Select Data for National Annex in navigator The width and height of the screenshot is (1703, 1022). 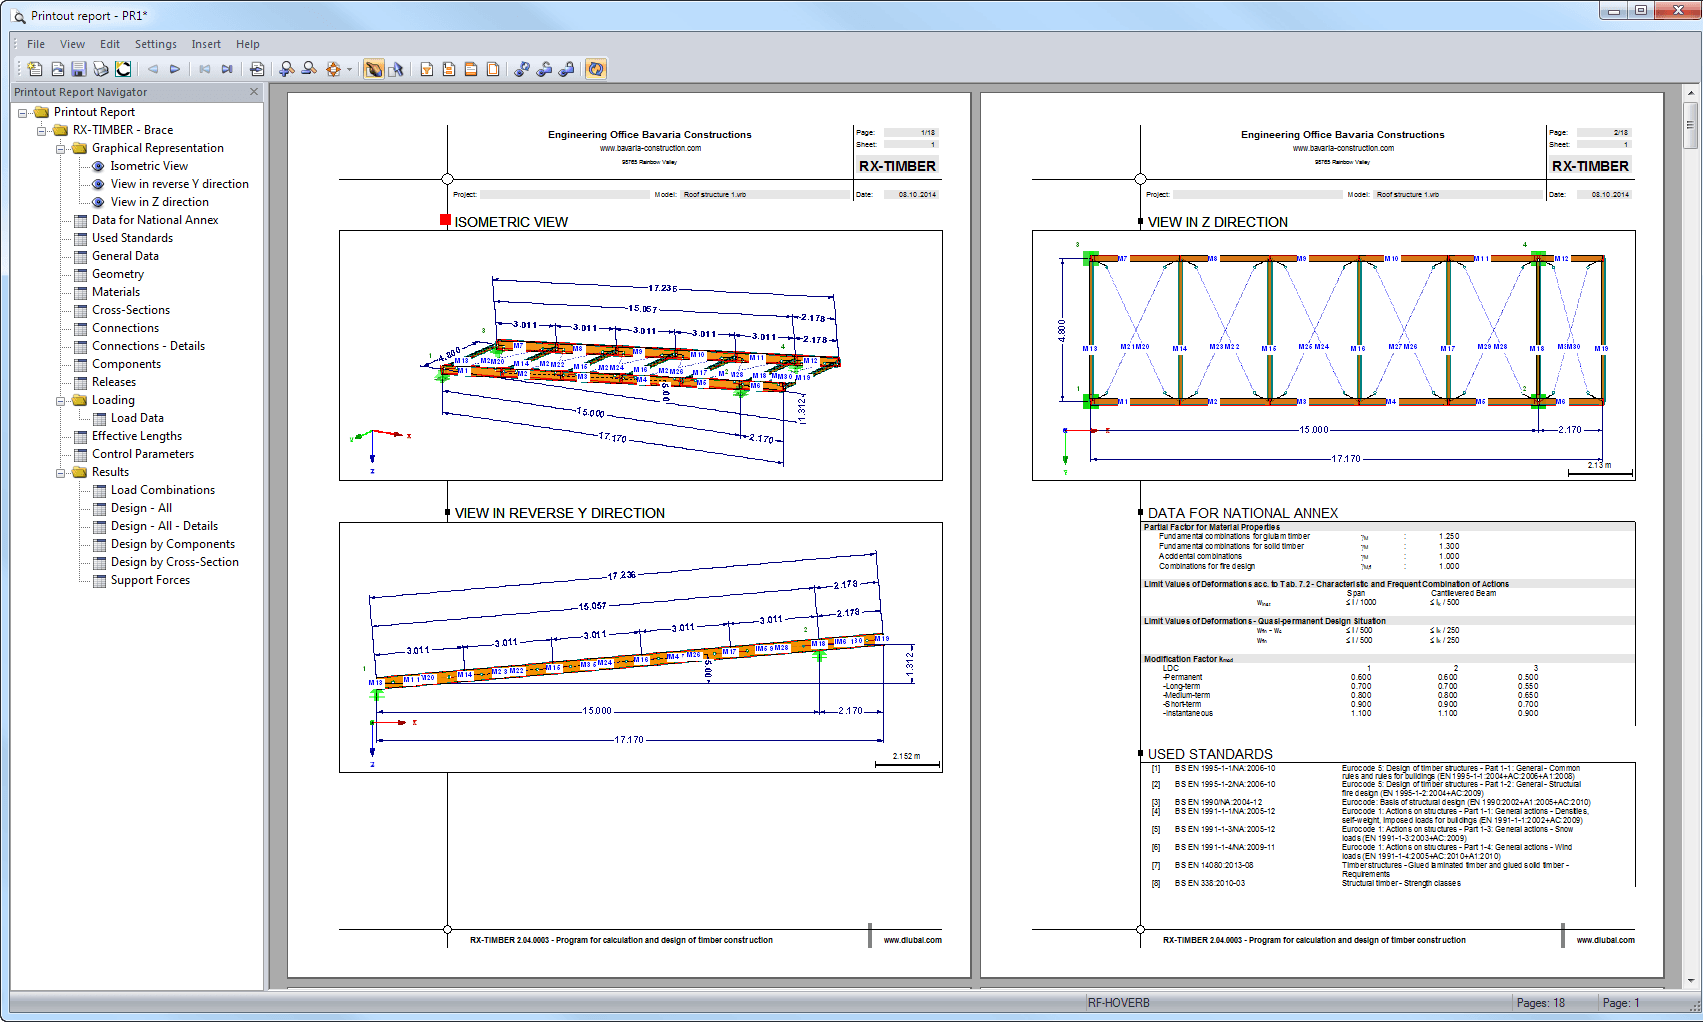tap(155, 220)
